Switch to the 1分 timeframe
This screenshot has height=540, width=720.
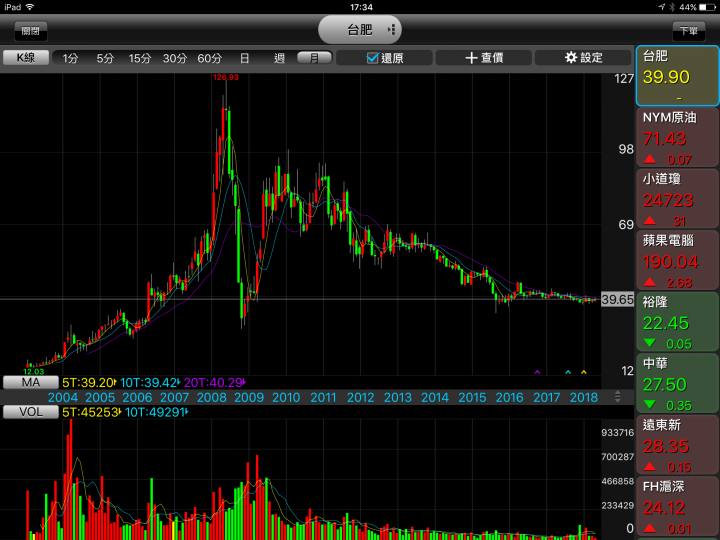pos(70,58)
